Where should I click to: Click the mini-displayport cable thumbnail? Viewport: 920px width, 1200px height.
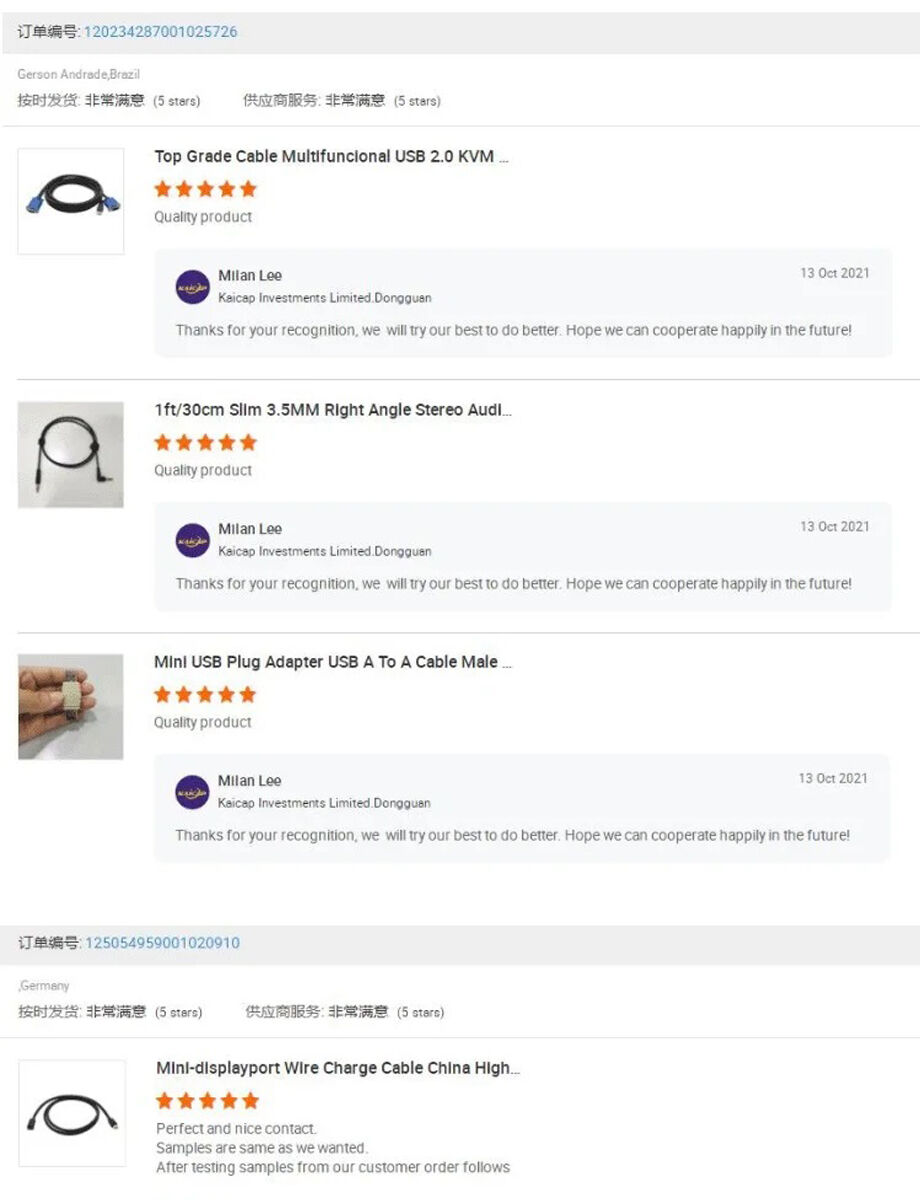[x=72, y=1113]
